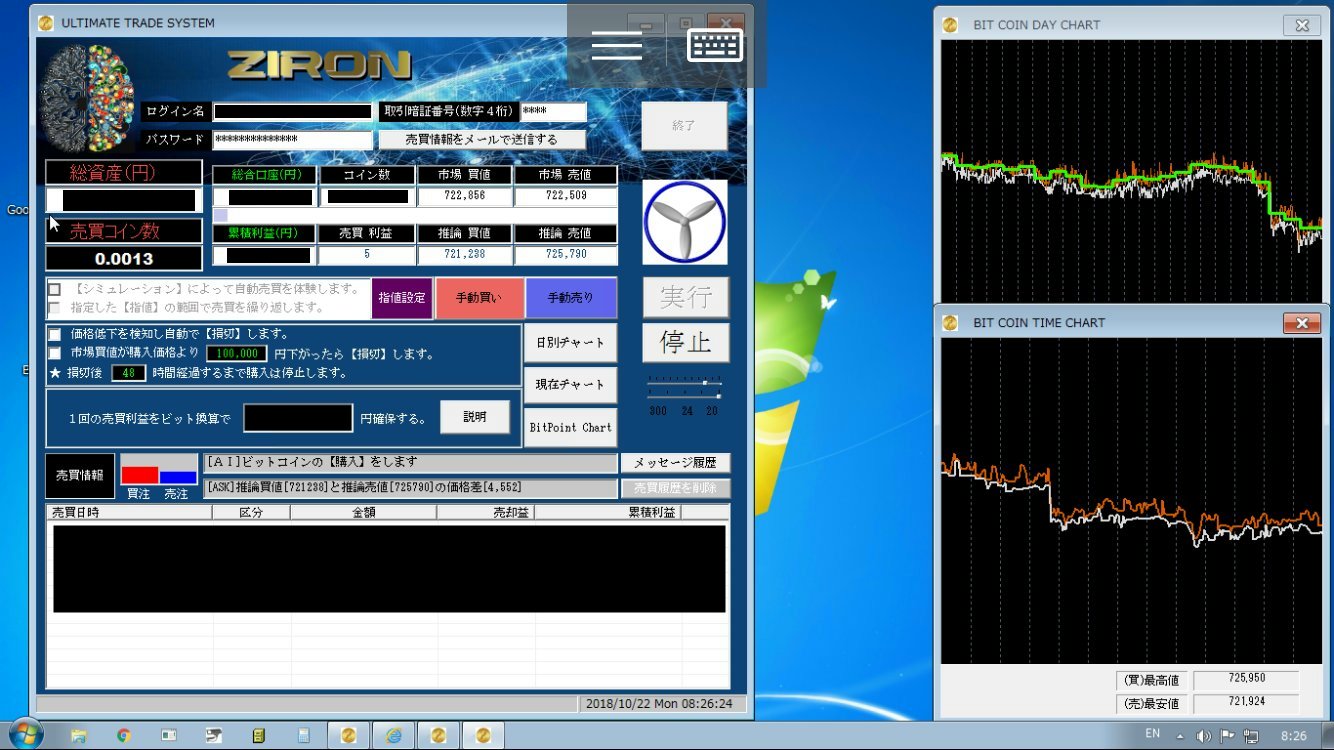Open the on-screen keyboard icon
Screen dimensions: 1334x750
[x=715, y=45]
